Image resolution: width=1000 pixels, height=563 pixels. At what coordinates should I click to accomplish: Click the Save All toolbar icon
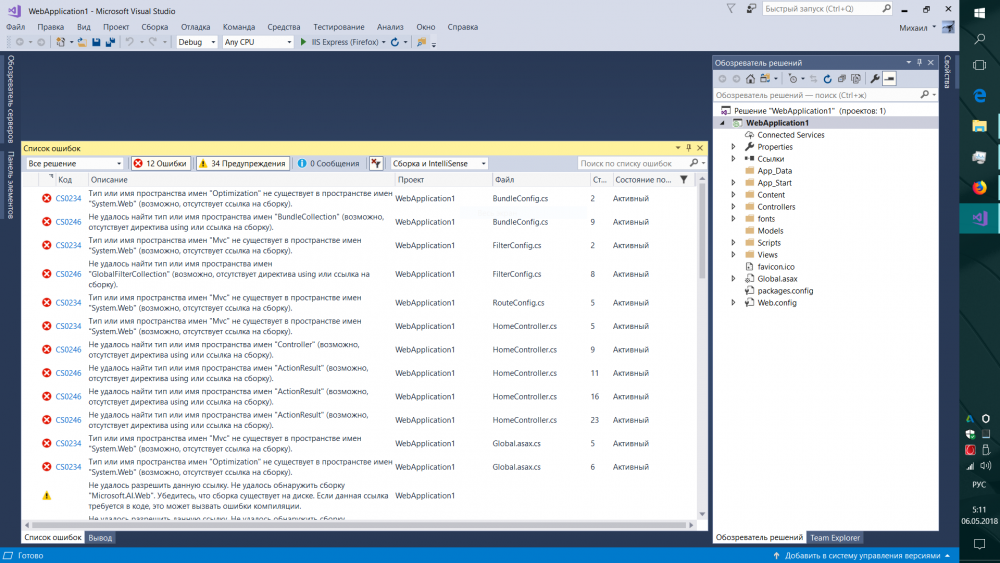click(109, 42)
